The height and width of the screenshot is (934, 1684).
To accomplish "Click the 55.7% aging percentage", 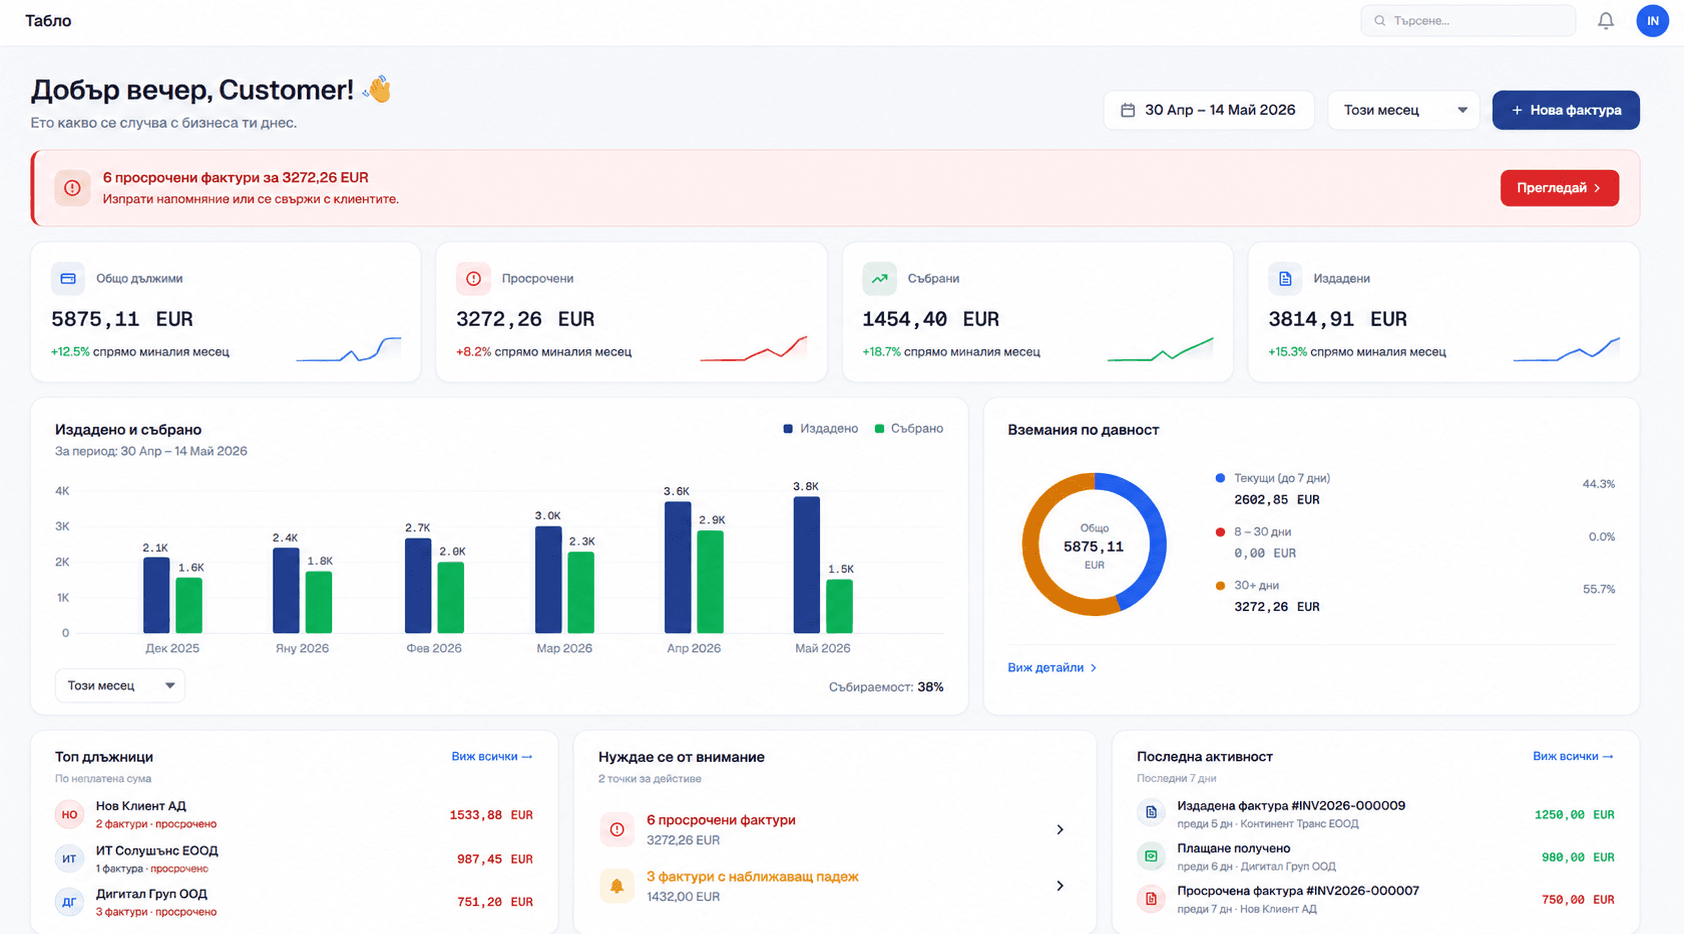I will tap(1599, 589).
